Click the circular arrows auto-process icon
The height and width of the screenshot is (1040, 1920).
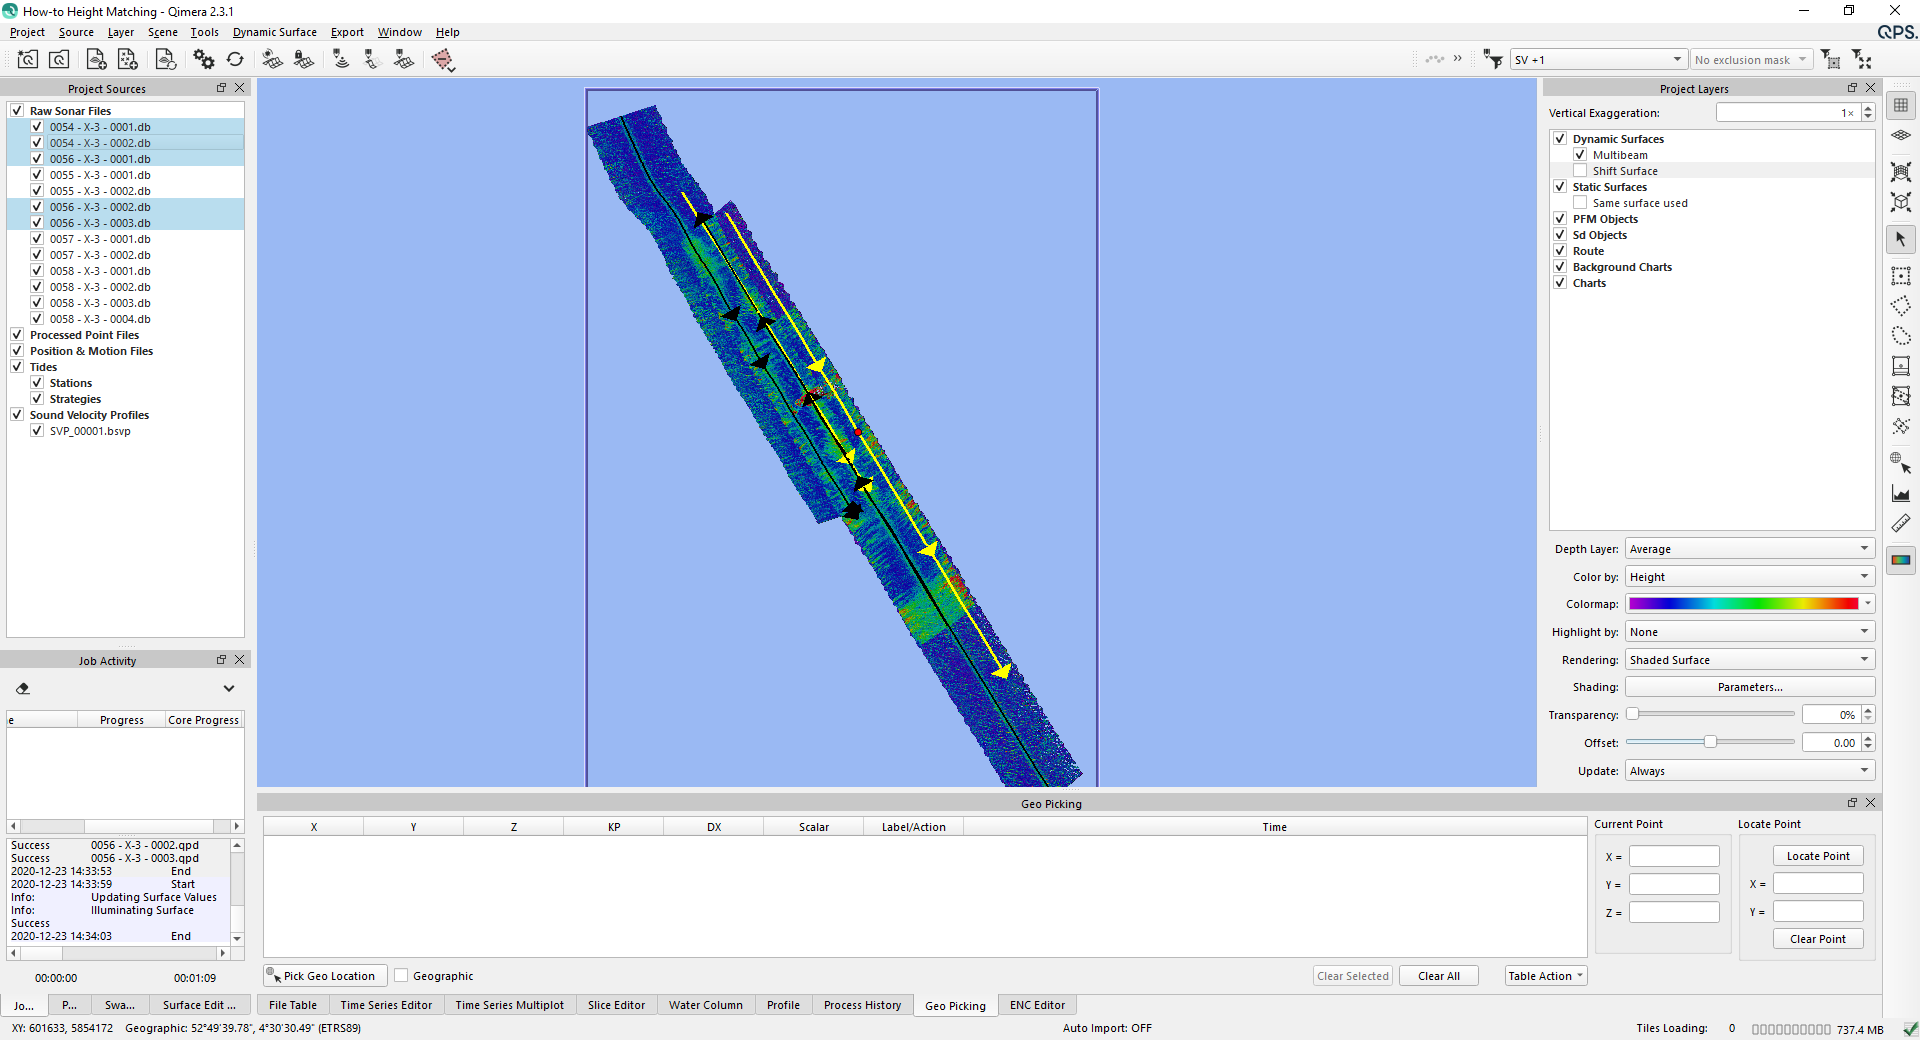(x=235, y=60)
